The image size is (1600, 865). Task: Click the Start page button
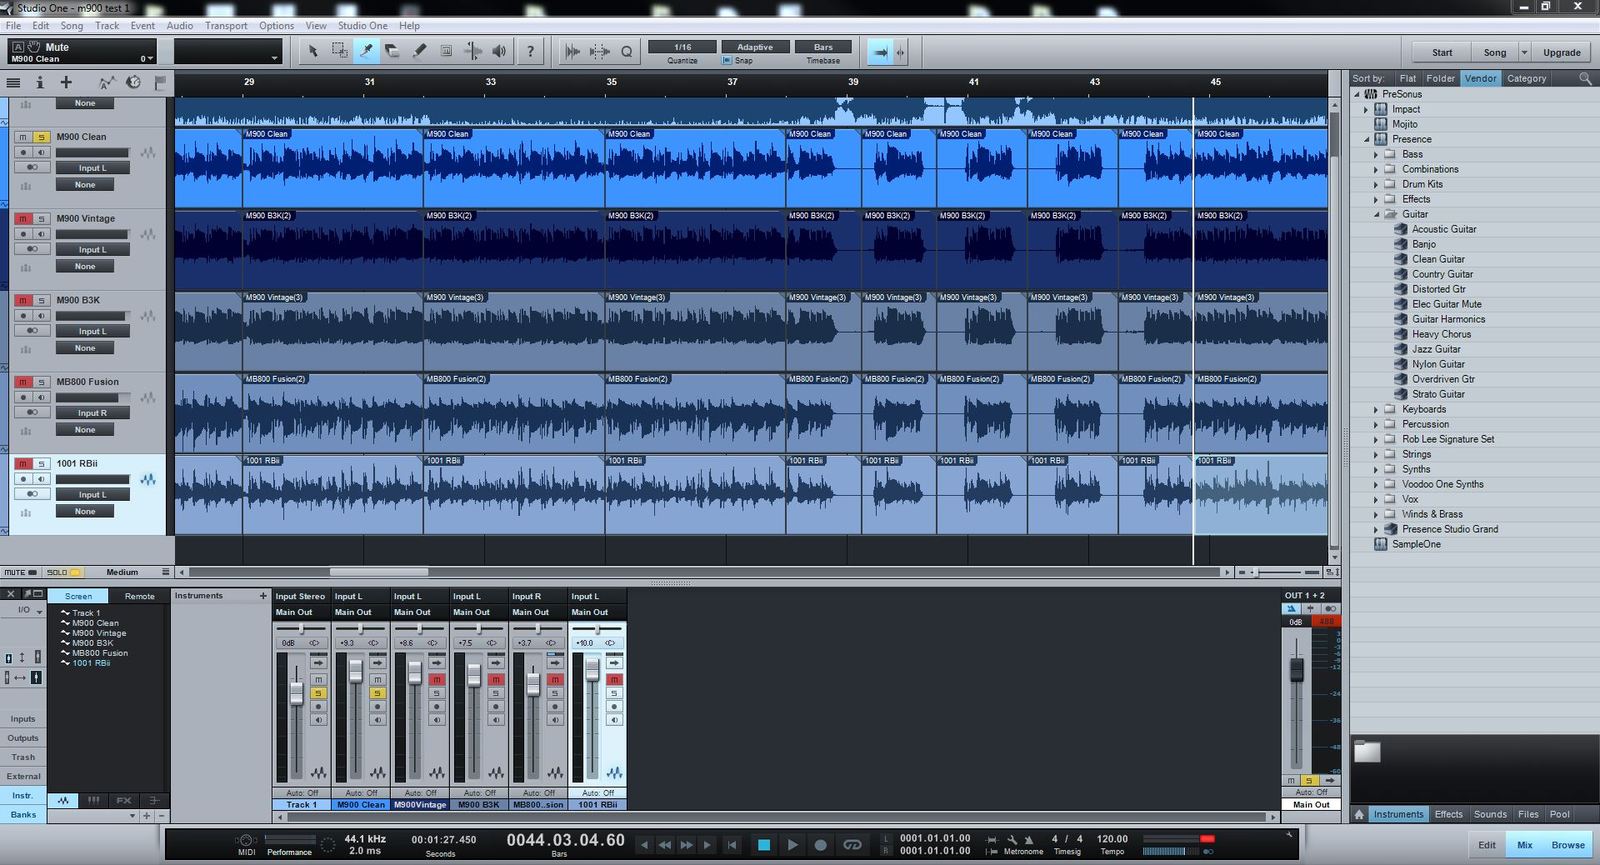coord(1441,52)
